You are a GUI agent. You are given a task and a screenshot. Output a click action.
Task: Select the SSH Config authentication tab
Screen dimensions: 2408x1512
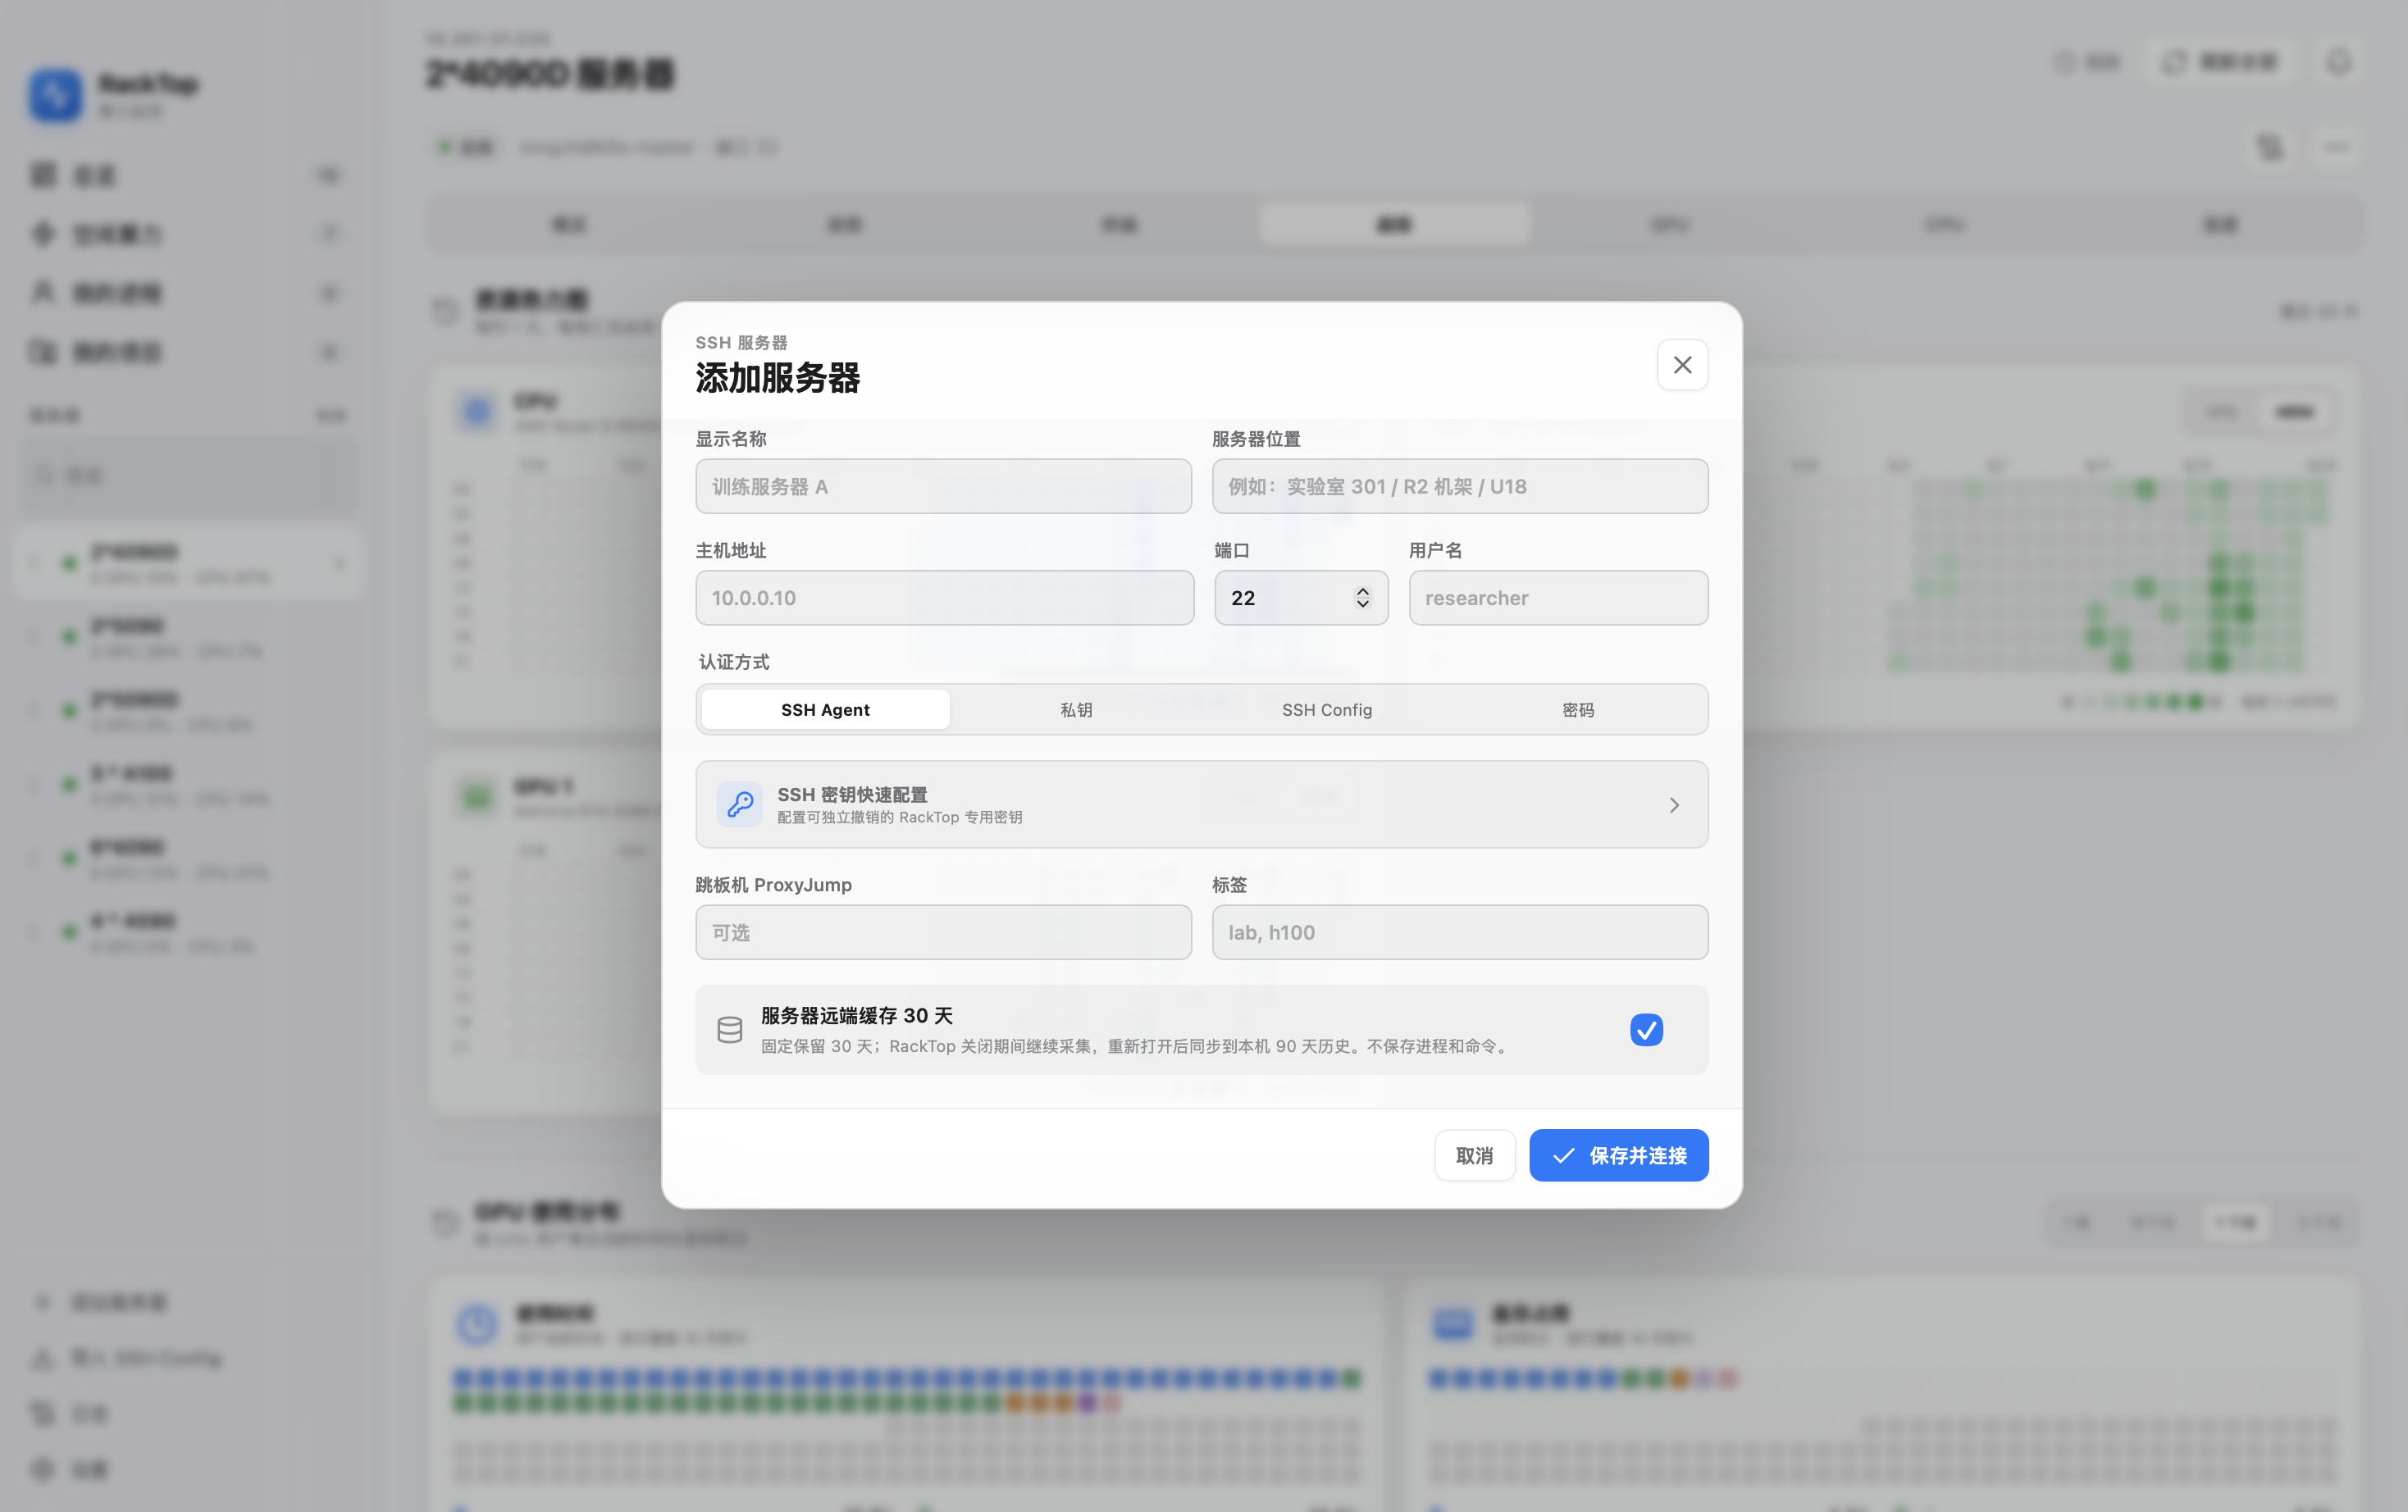coord(1327,709)
